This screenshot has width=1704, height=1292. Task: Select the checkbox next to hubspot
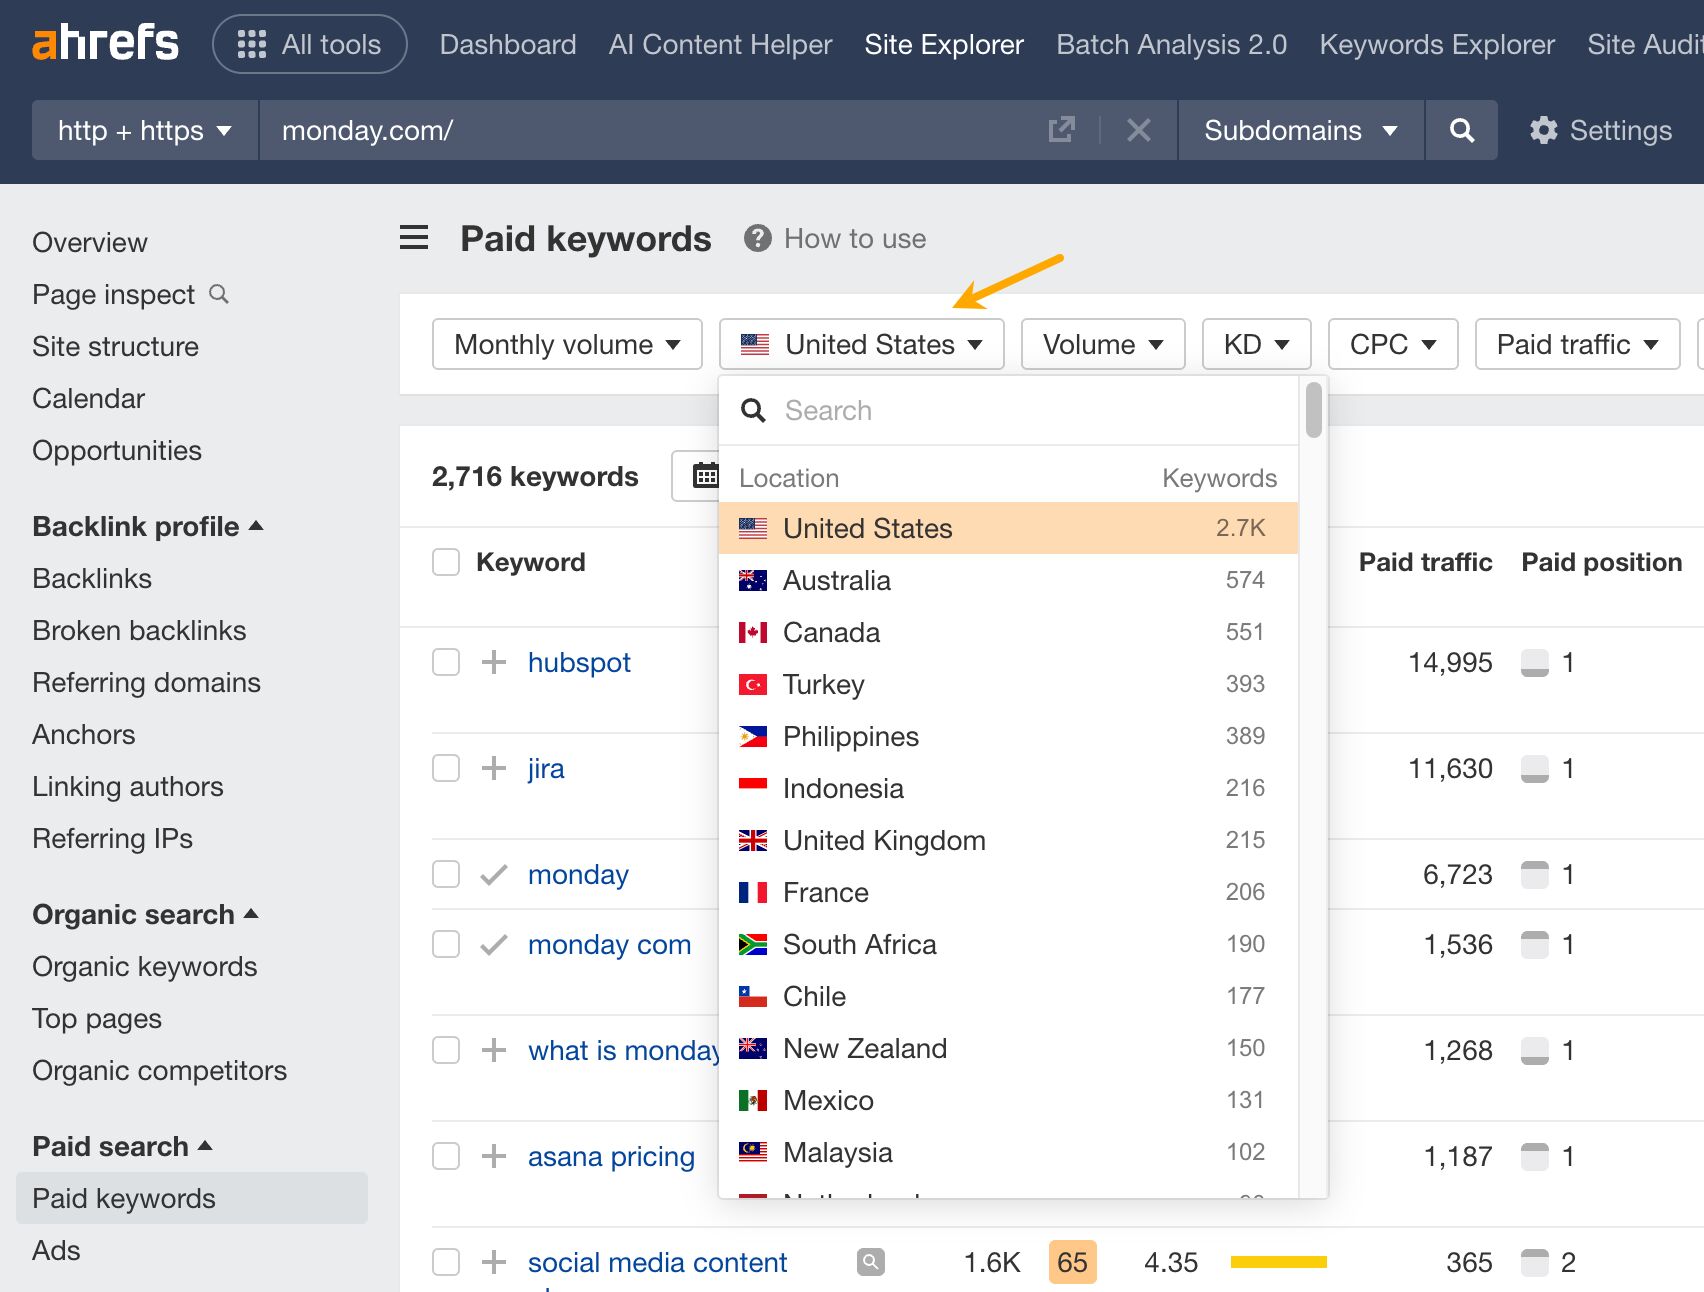(445, 661)
